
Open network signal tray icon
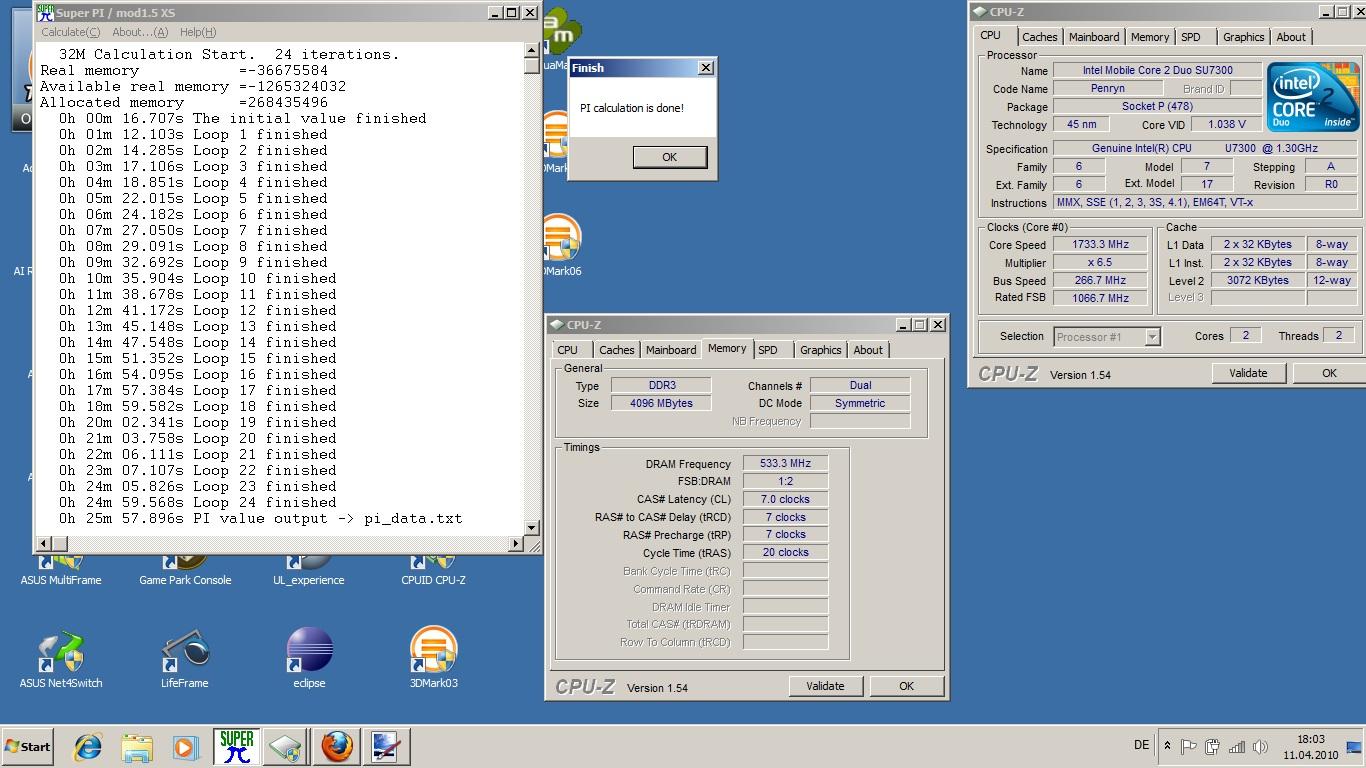[x=1236, y=746]
